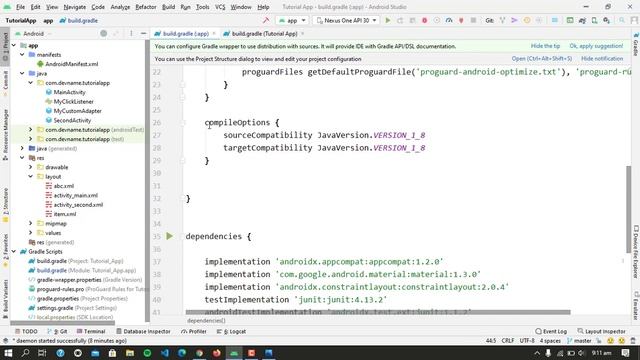Toggle the Build Variants side tab
Screen dimensions: 640x360
(5, 299)
